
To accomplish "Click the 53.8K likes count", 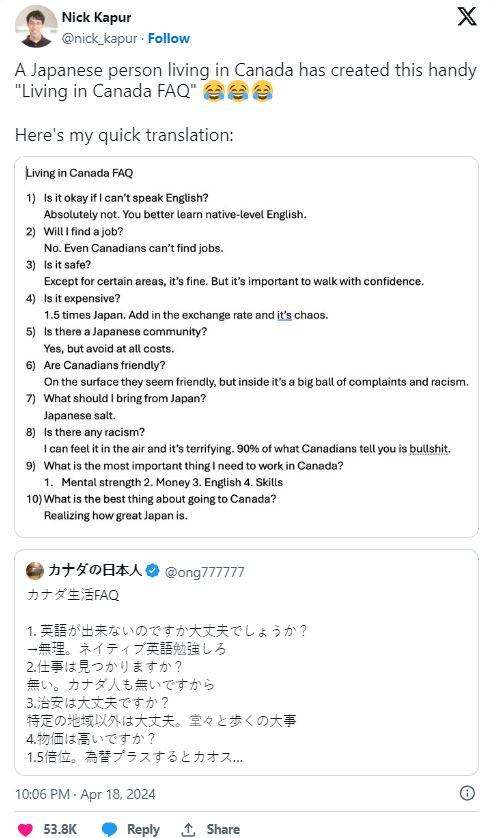I will click(60, 829).
